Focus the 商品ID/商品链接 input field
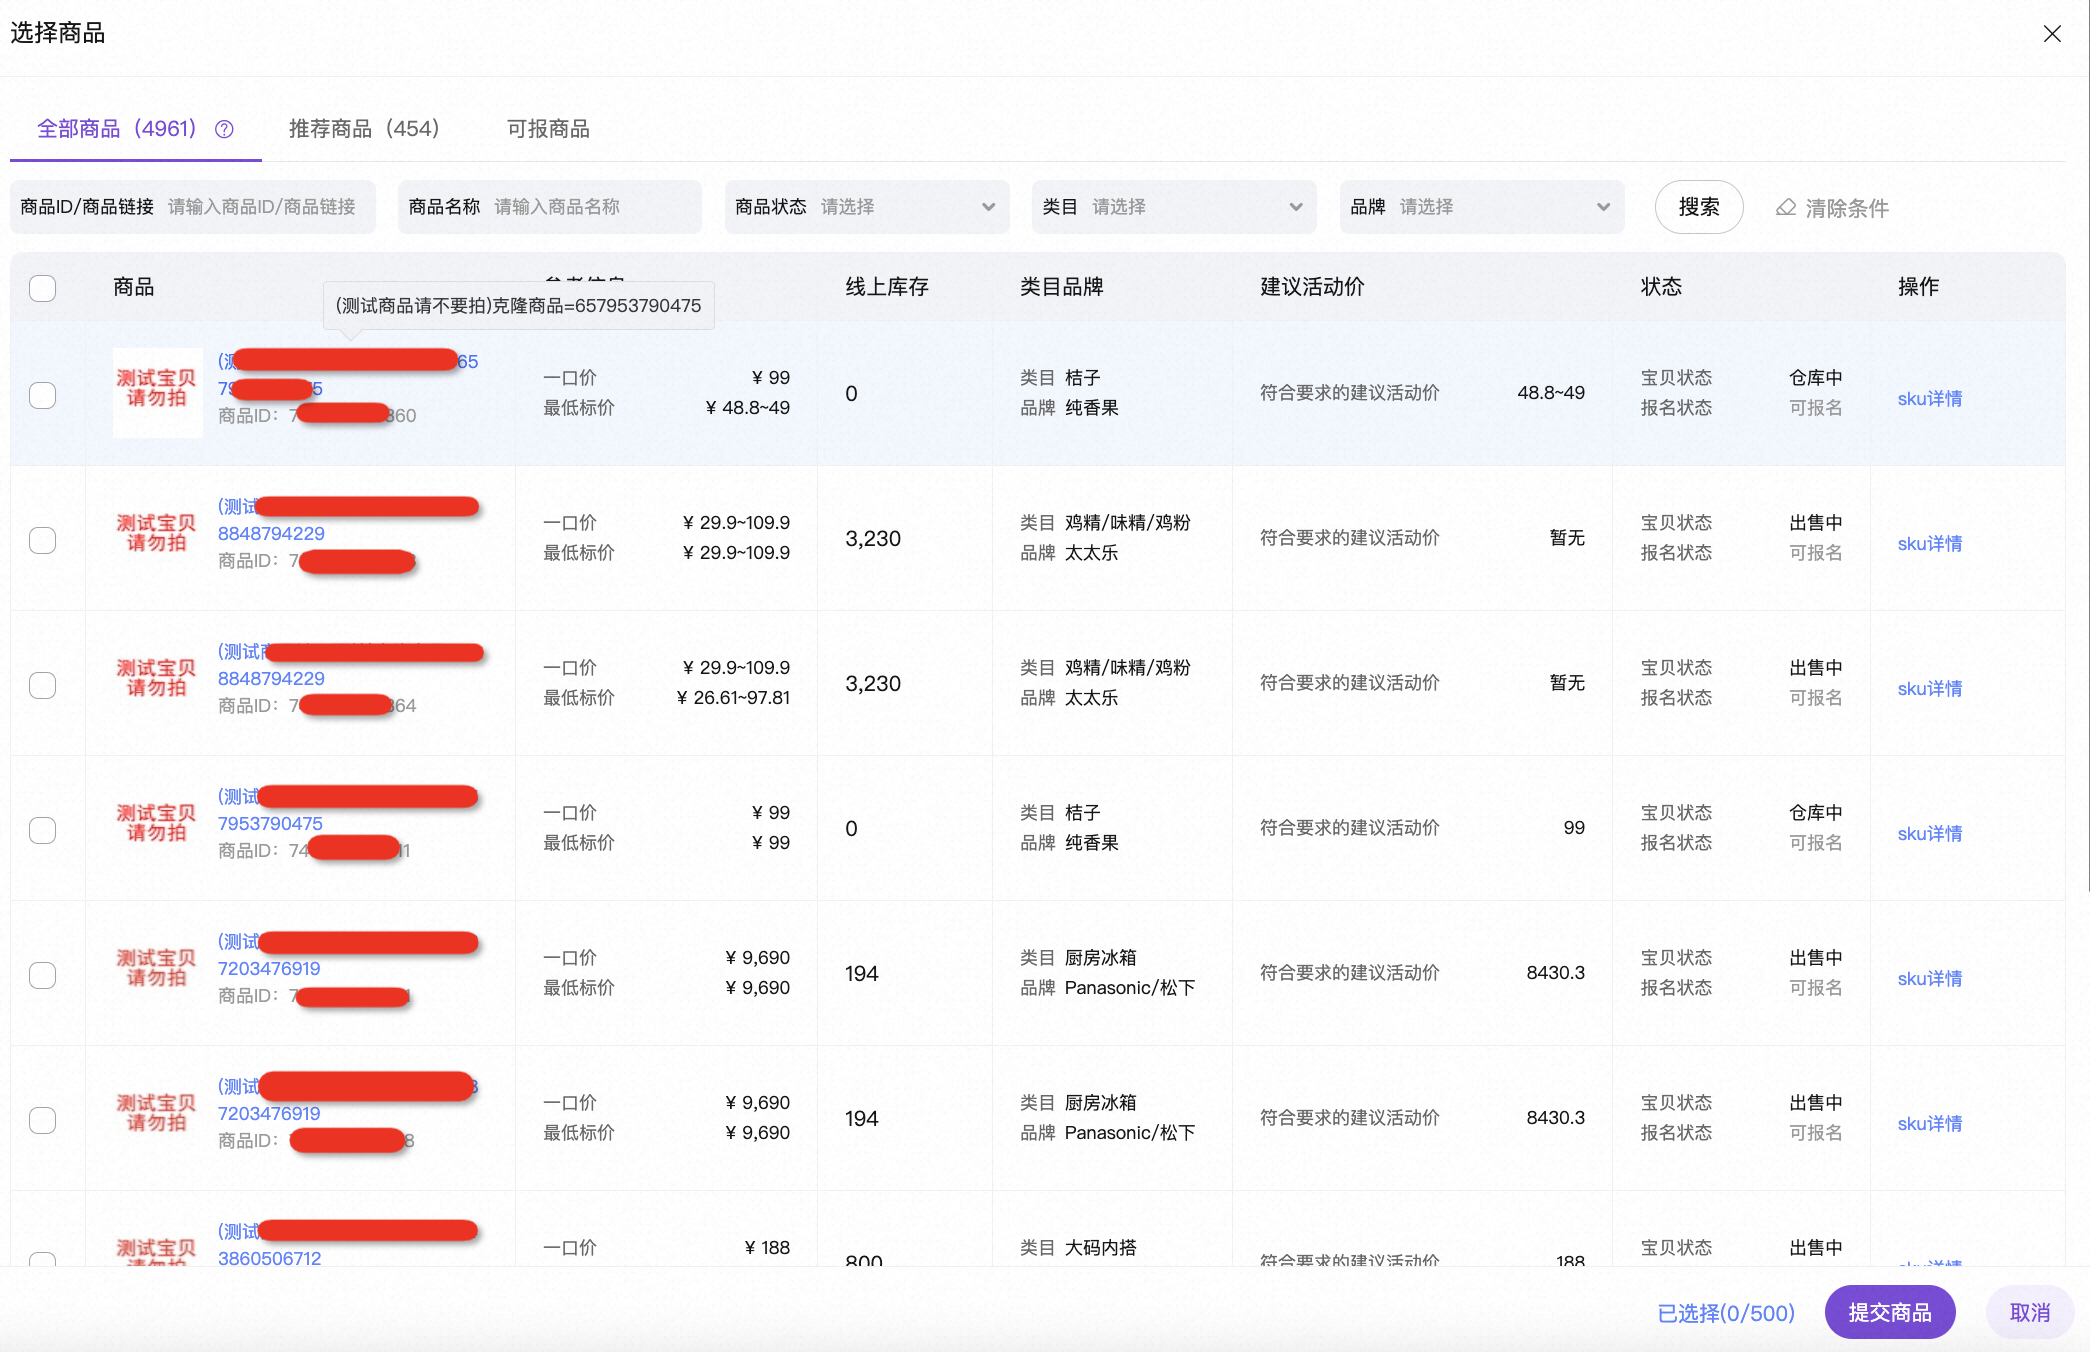Image resolution: width=2090 pixels, height=1352 pixels. tap(193, 207)
